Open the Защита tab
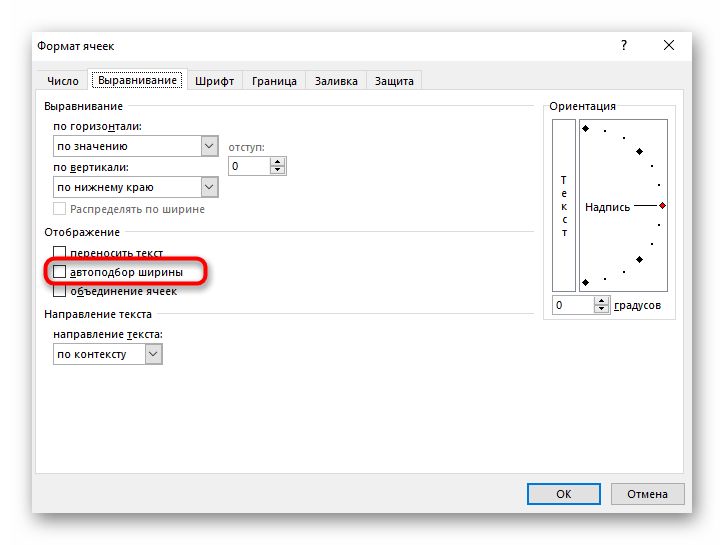This screenshot has width=724, height=545. pyautogui.click(x=394, y=81)
